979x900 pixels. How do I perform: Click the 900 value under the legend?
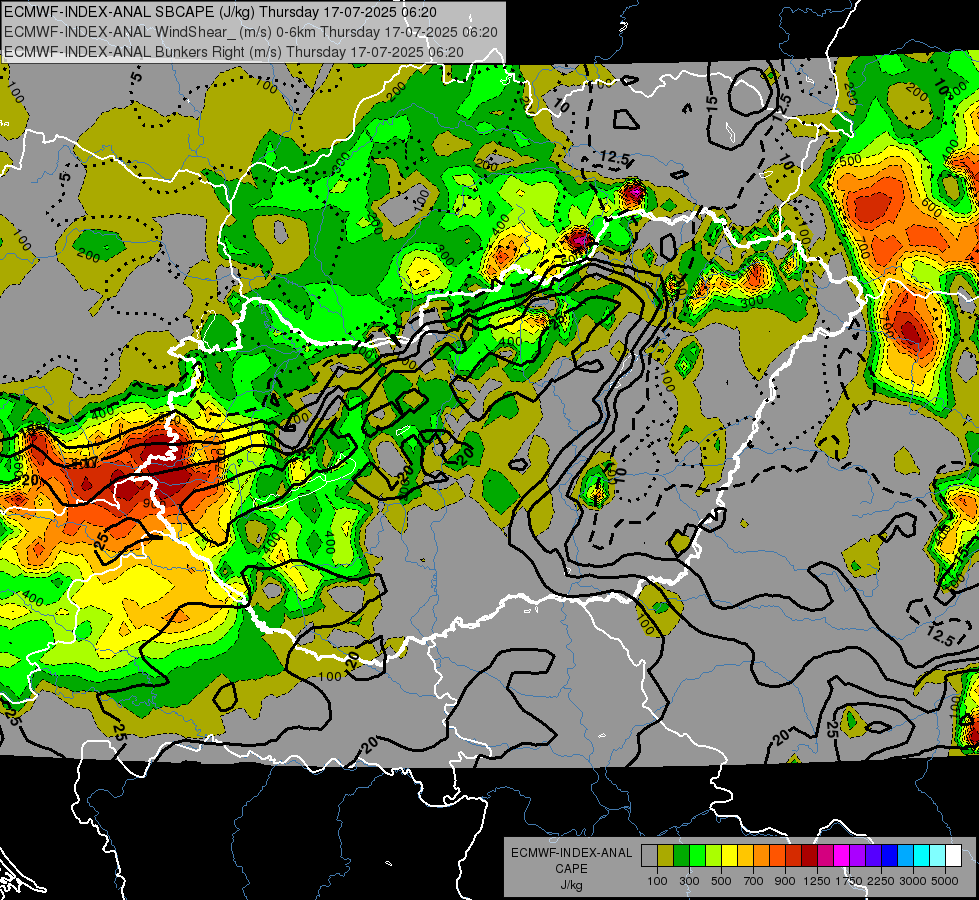pyautogui.click(x=785, y=881)
